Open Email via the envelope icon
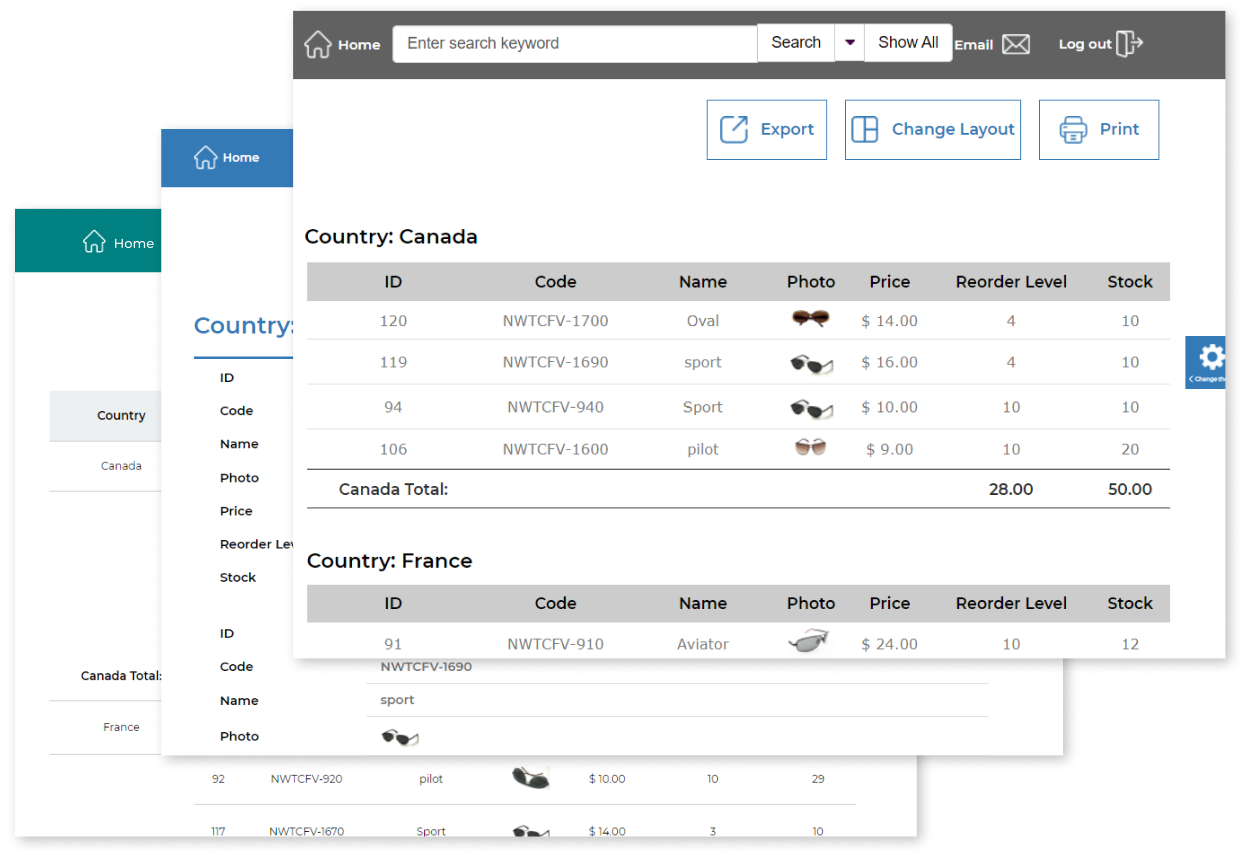This screenshot has width=1244, height=855. 1016,44
